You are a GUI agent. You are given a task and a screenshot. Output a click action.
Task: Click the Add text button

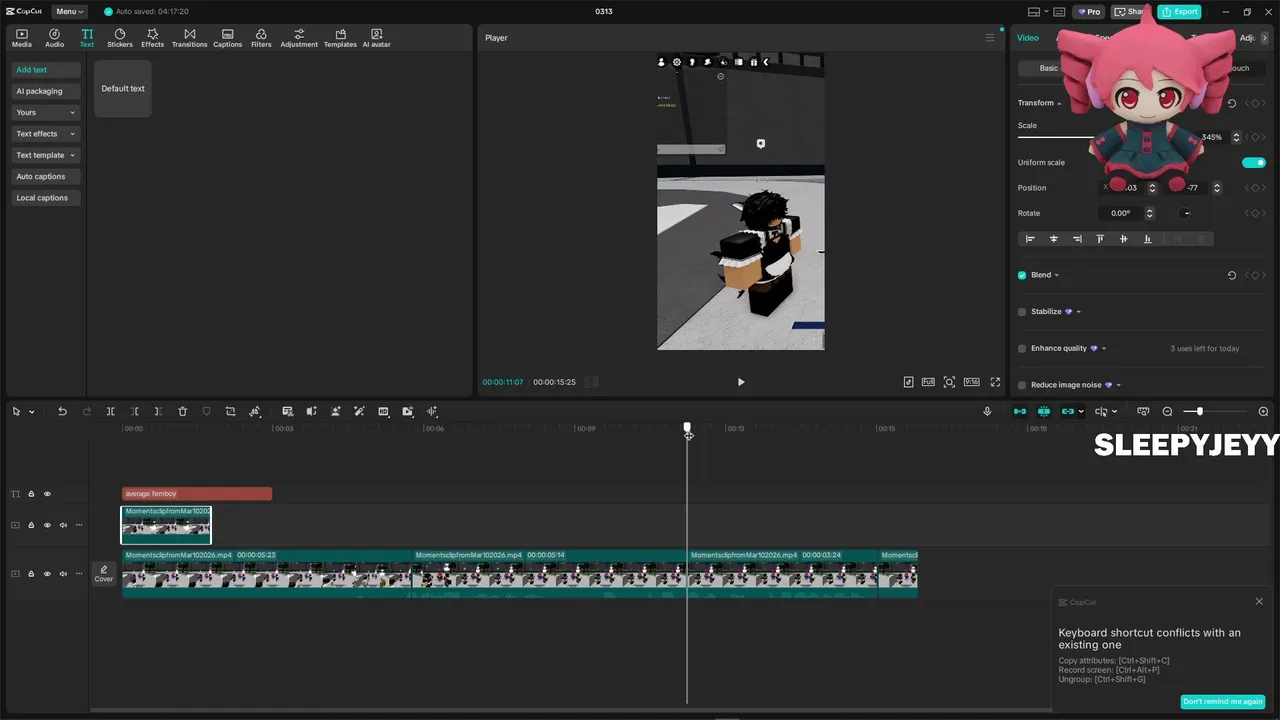[46, 70]
